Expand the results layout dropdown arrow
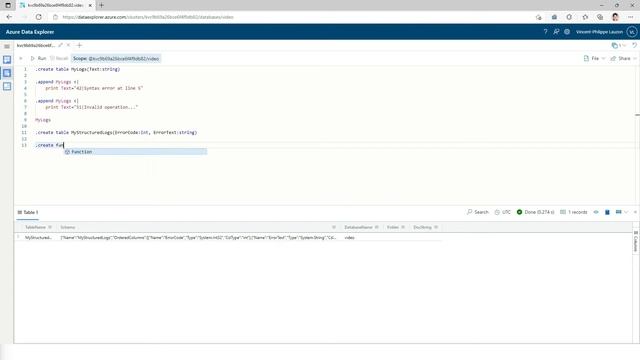Screen dimensions: 640x360 [x=626, y=212]
